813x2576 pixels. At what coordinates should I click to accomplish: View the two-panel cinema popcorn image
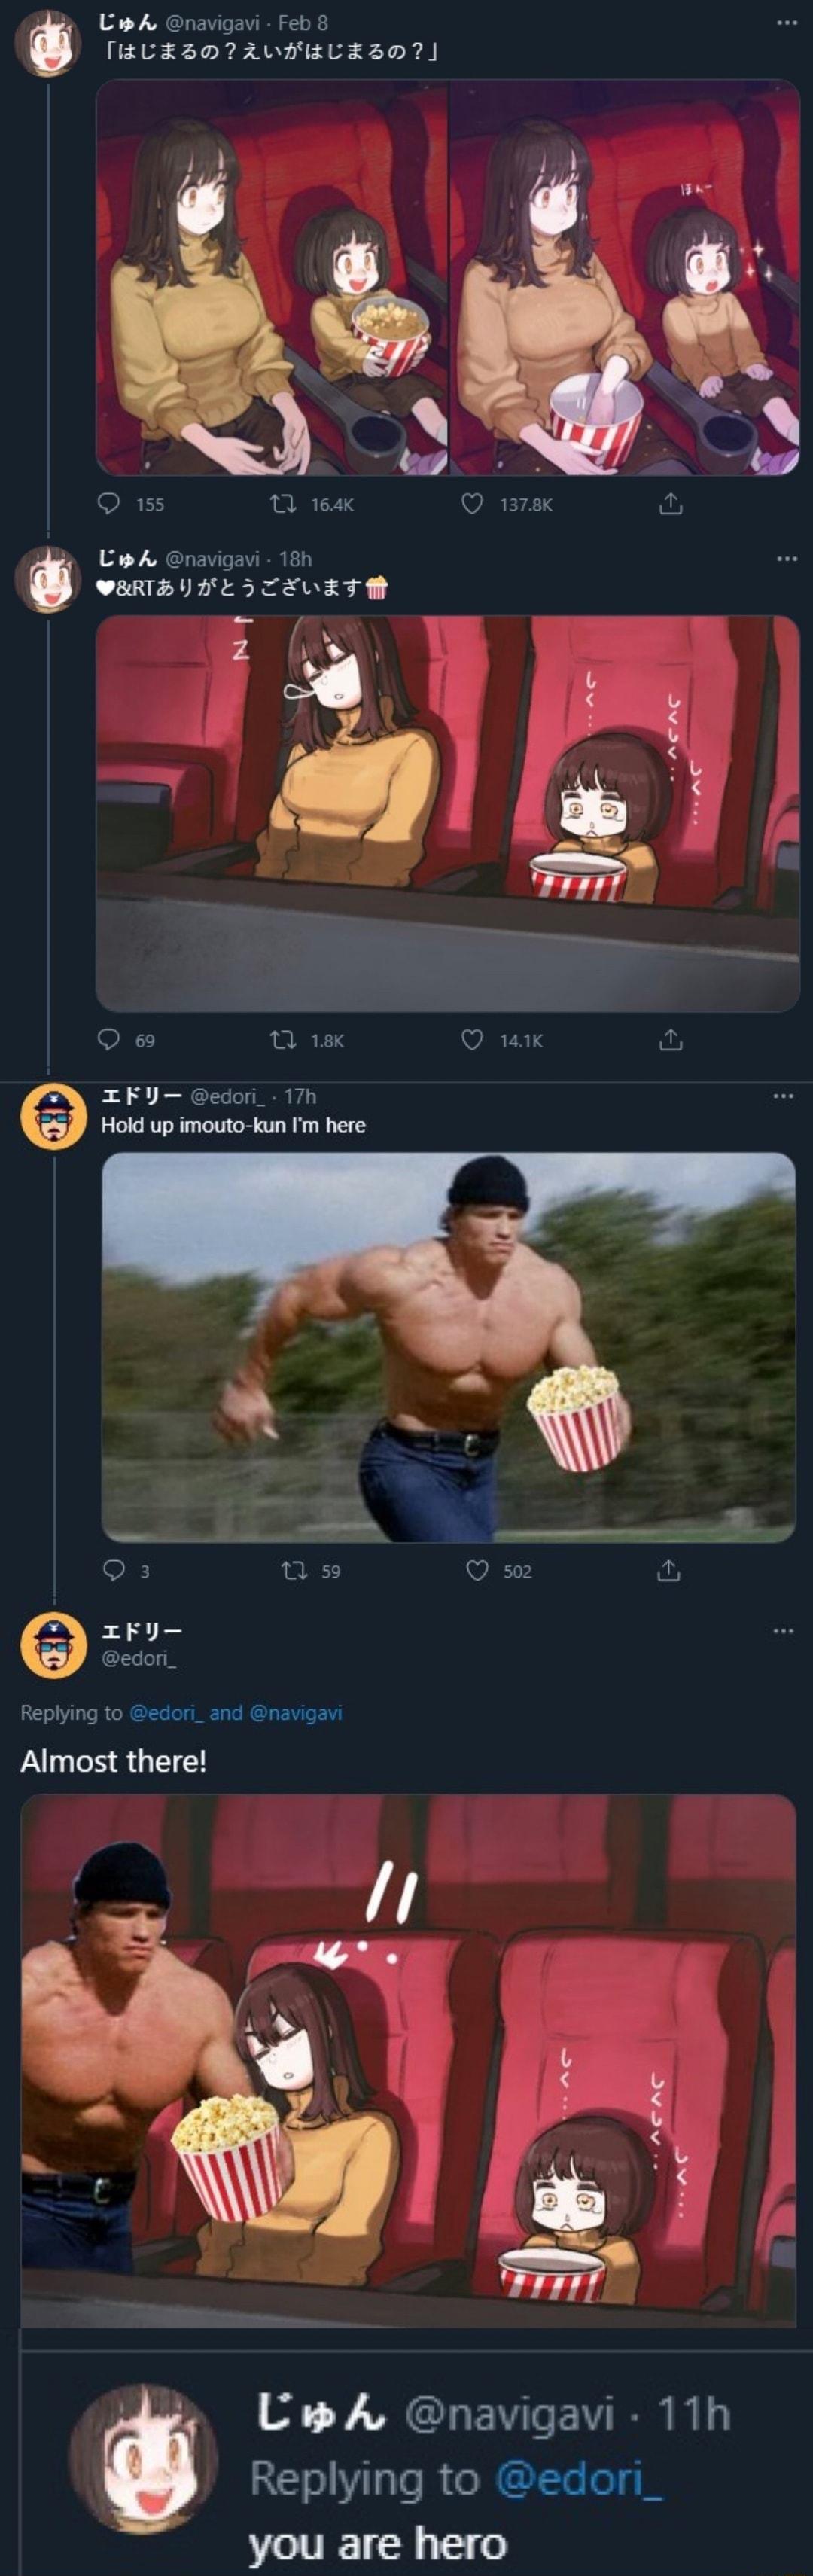[x=447, y=277]
